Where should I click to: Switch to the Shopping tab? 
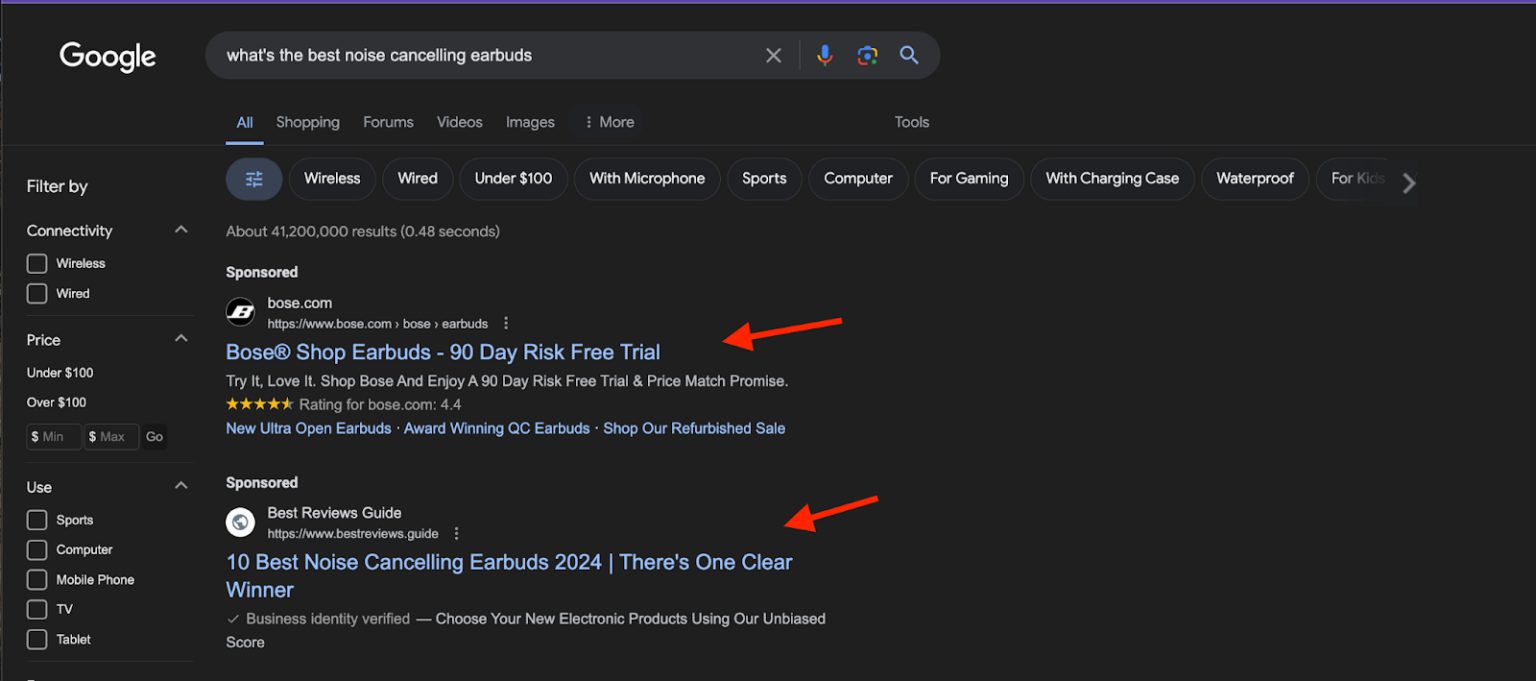click(307, 122)
